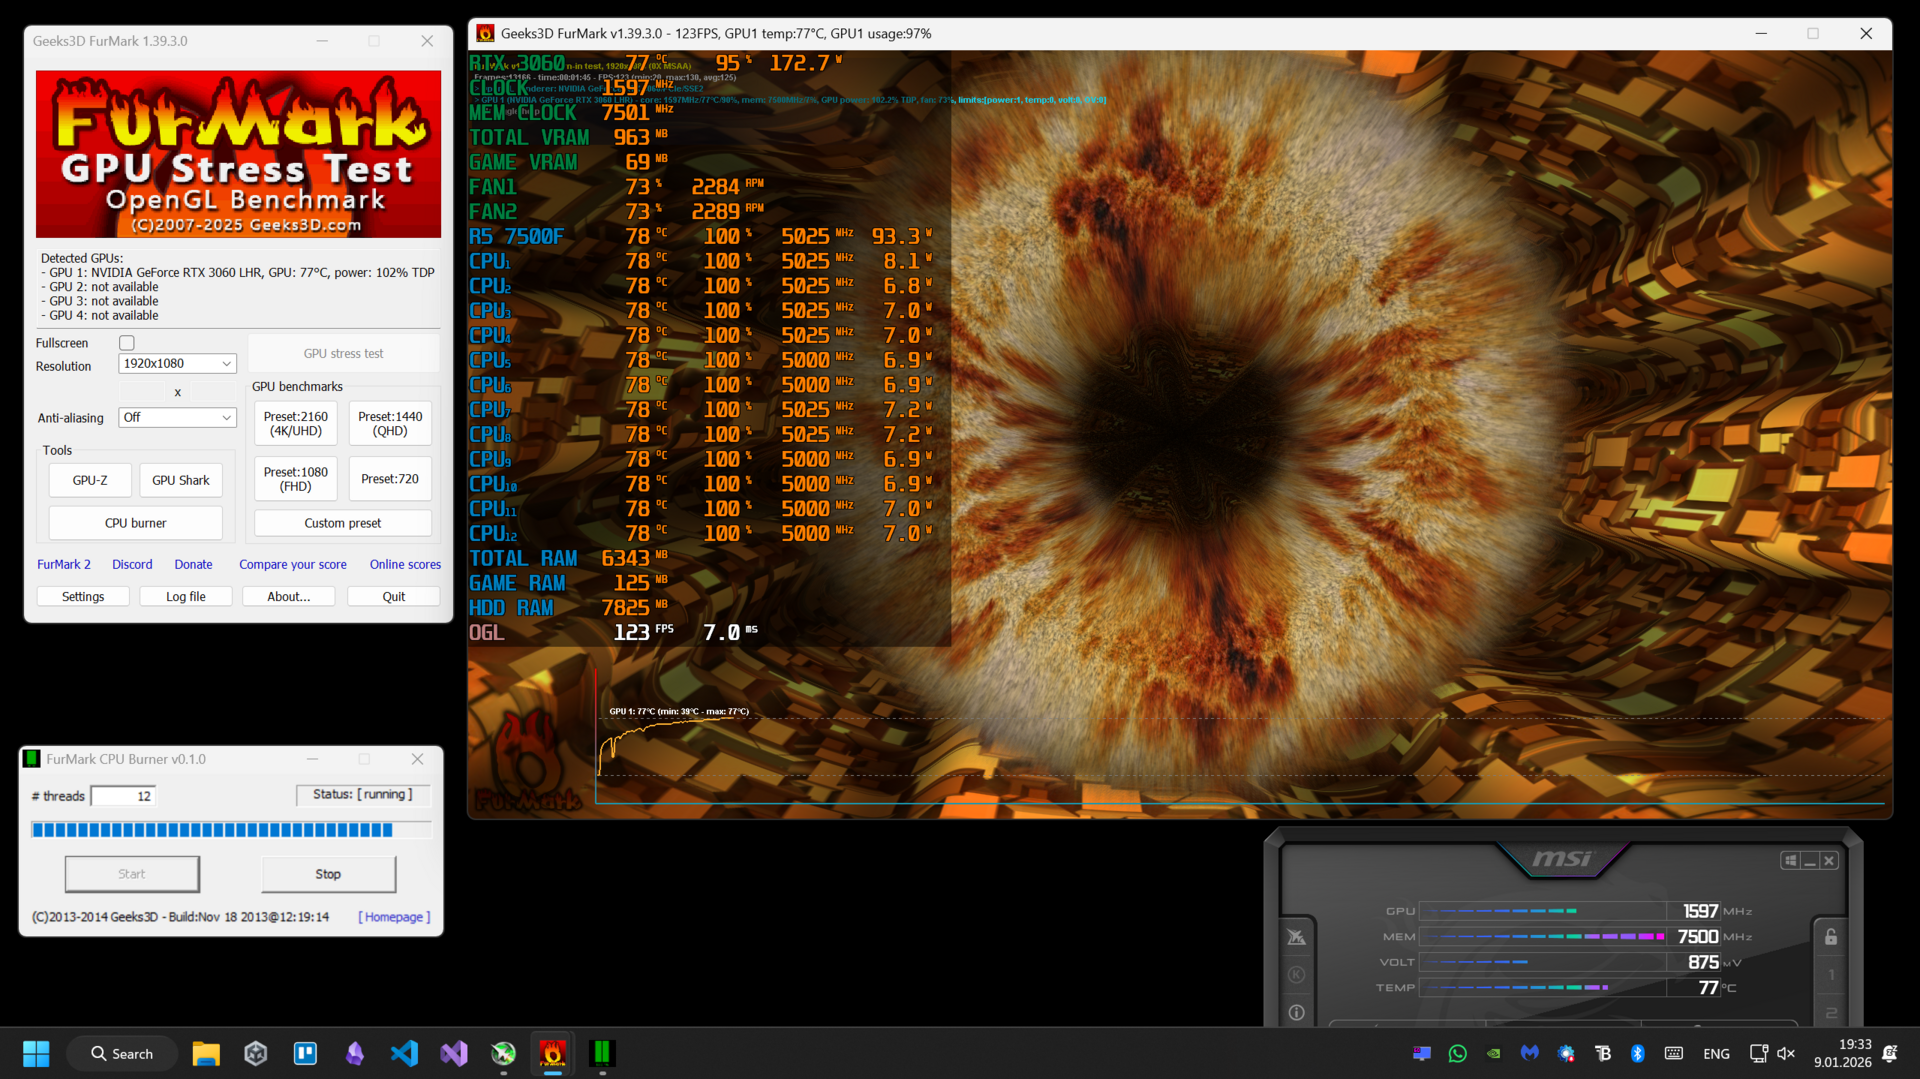Click the MEM clock bar in Afterburner

click(1541, 937)
